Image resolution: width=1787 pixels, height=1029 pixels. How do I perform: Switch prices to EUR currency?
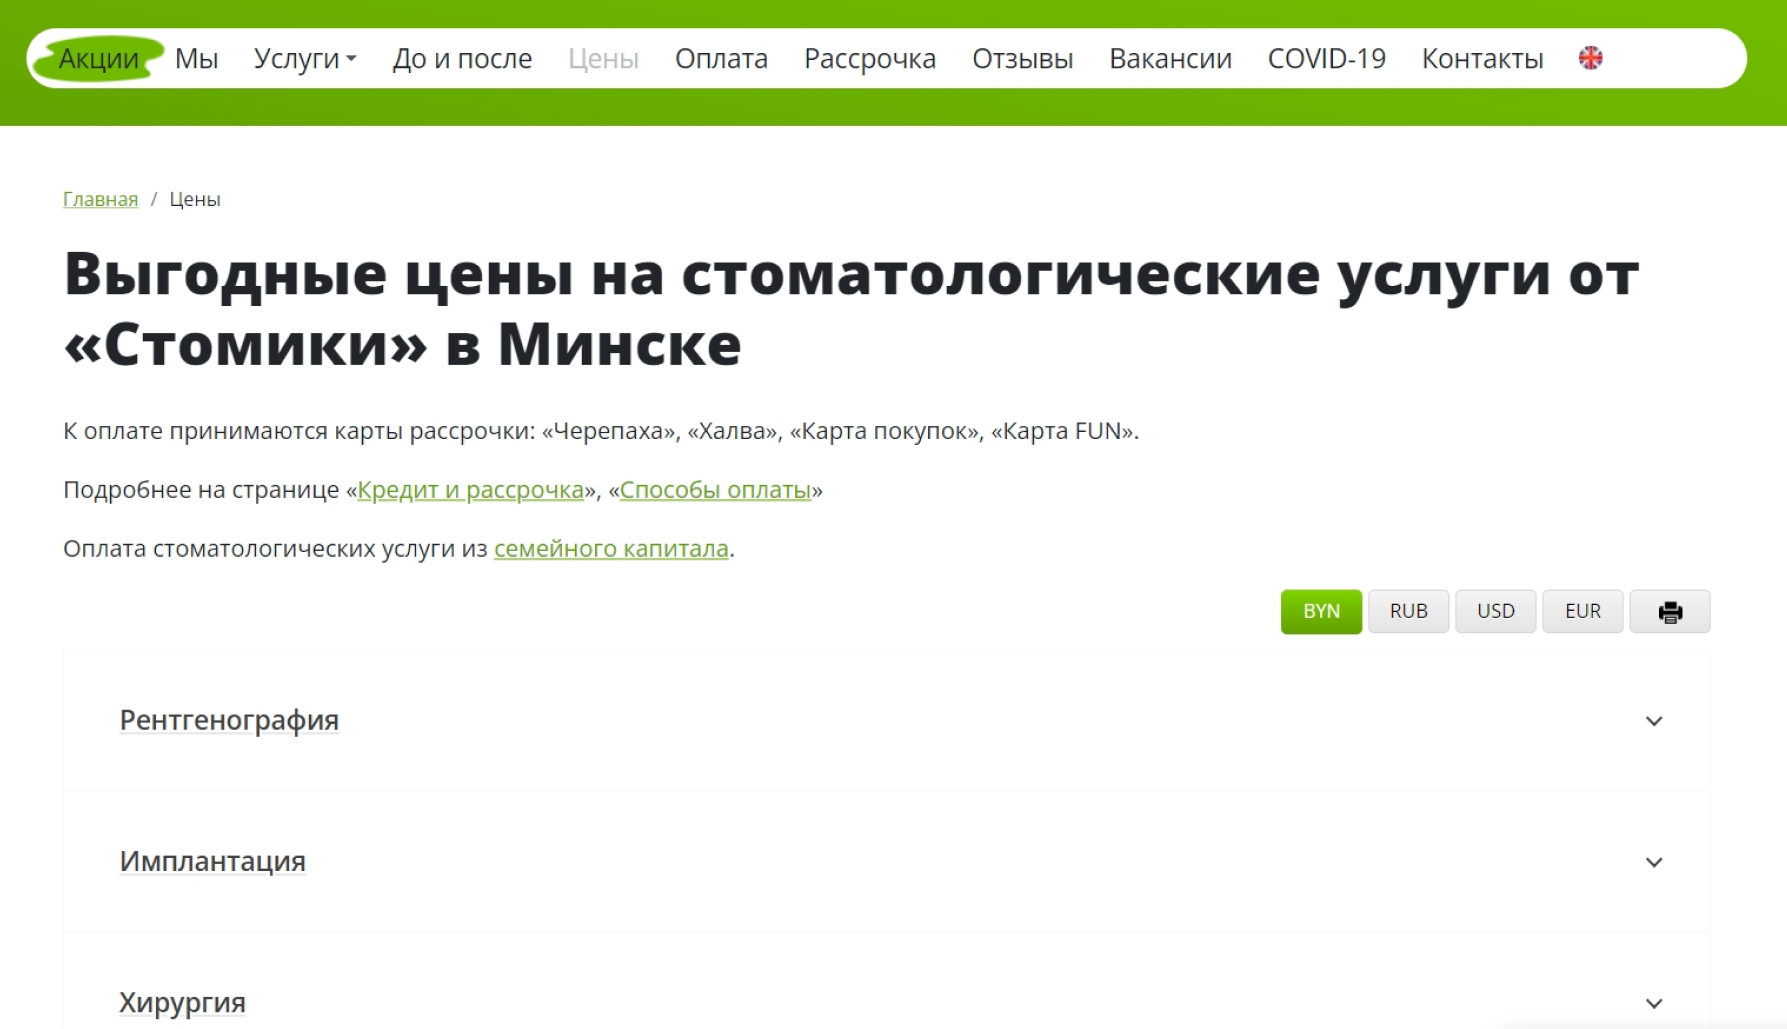coord(1582,612)
